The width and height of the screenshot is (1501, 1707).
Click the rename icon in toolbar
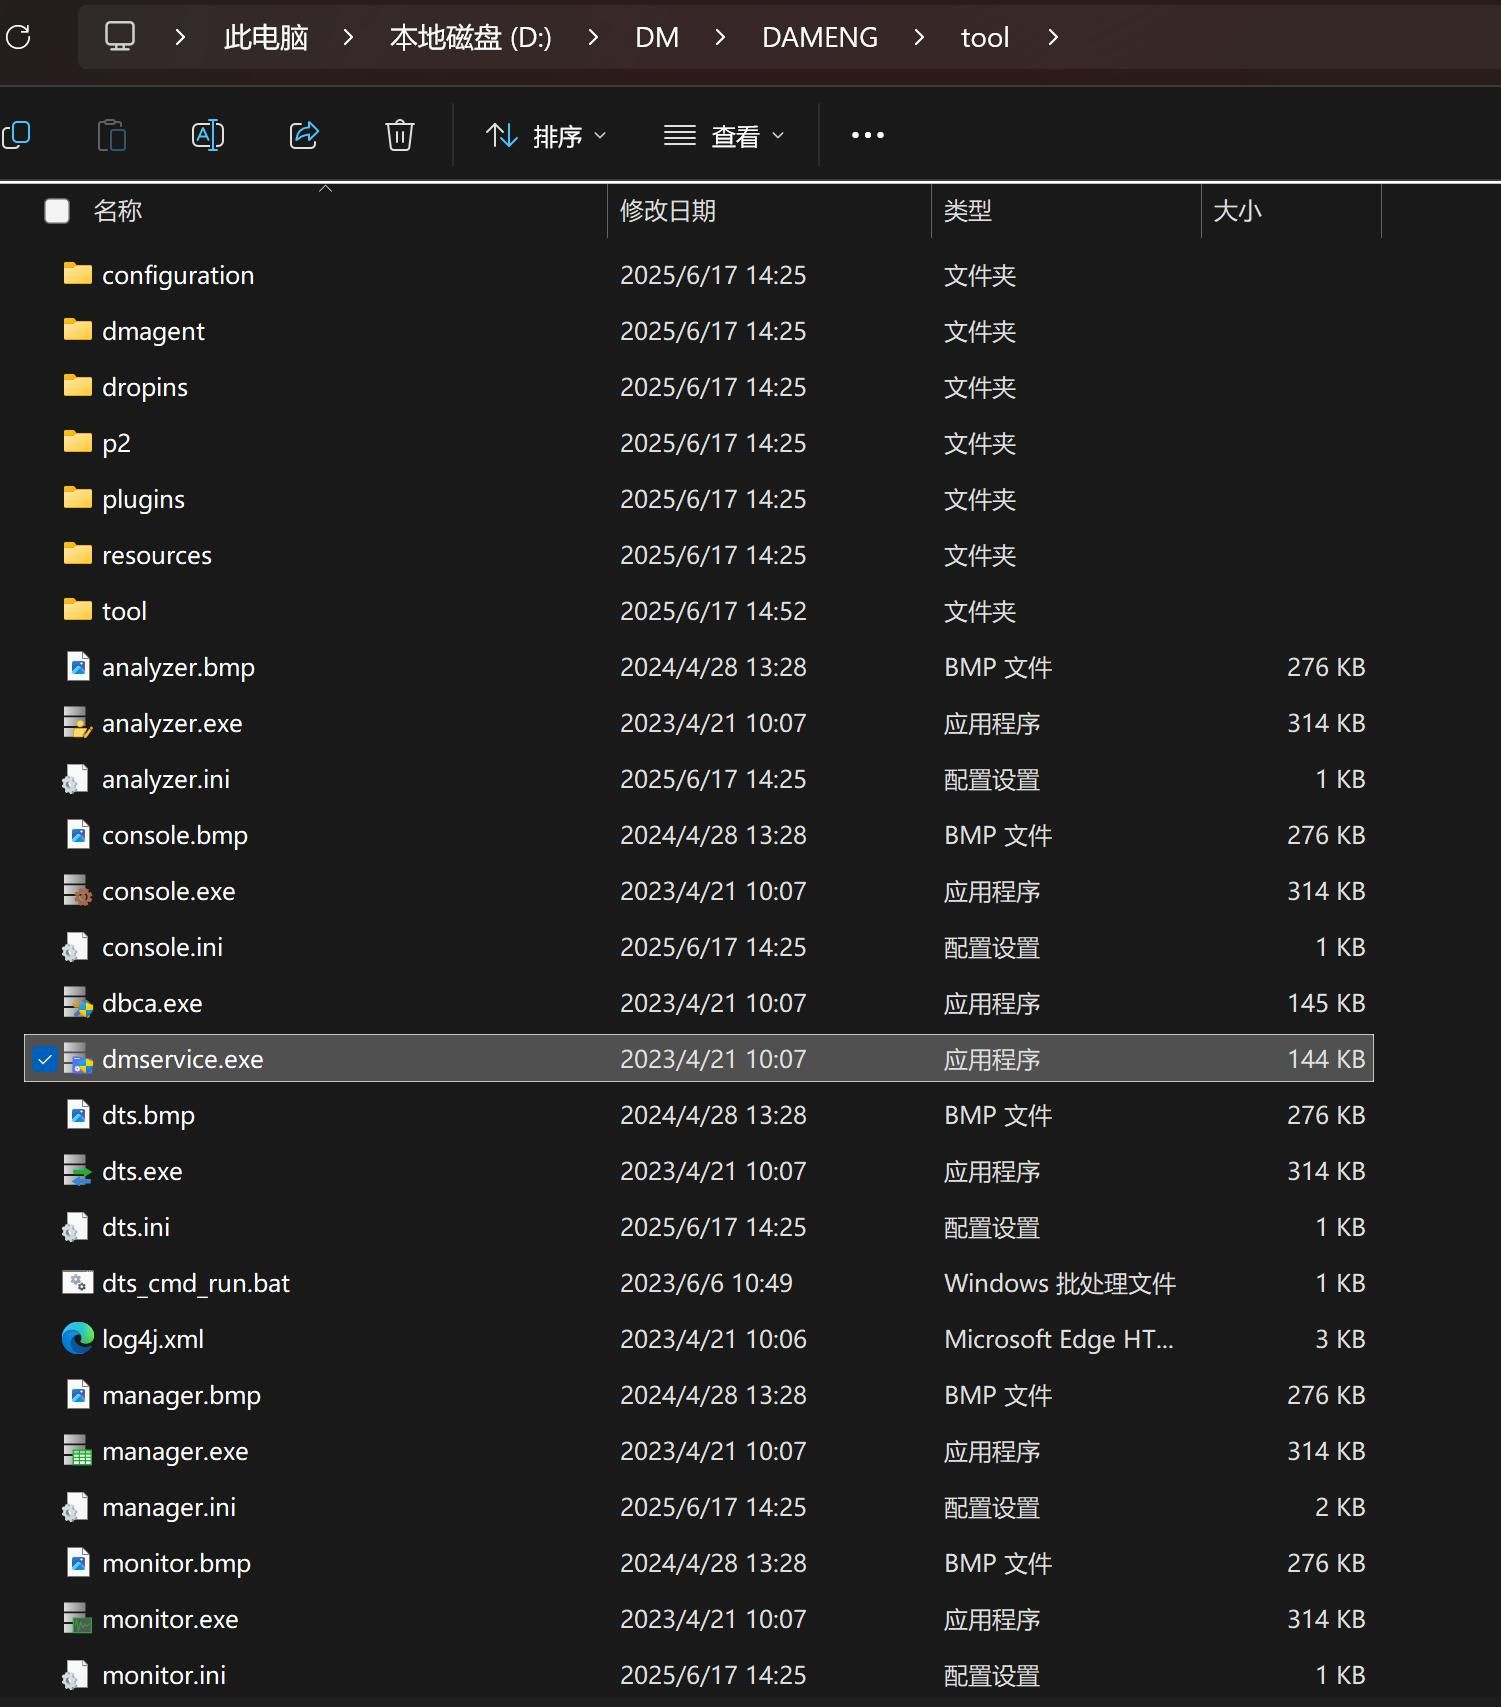208,135
